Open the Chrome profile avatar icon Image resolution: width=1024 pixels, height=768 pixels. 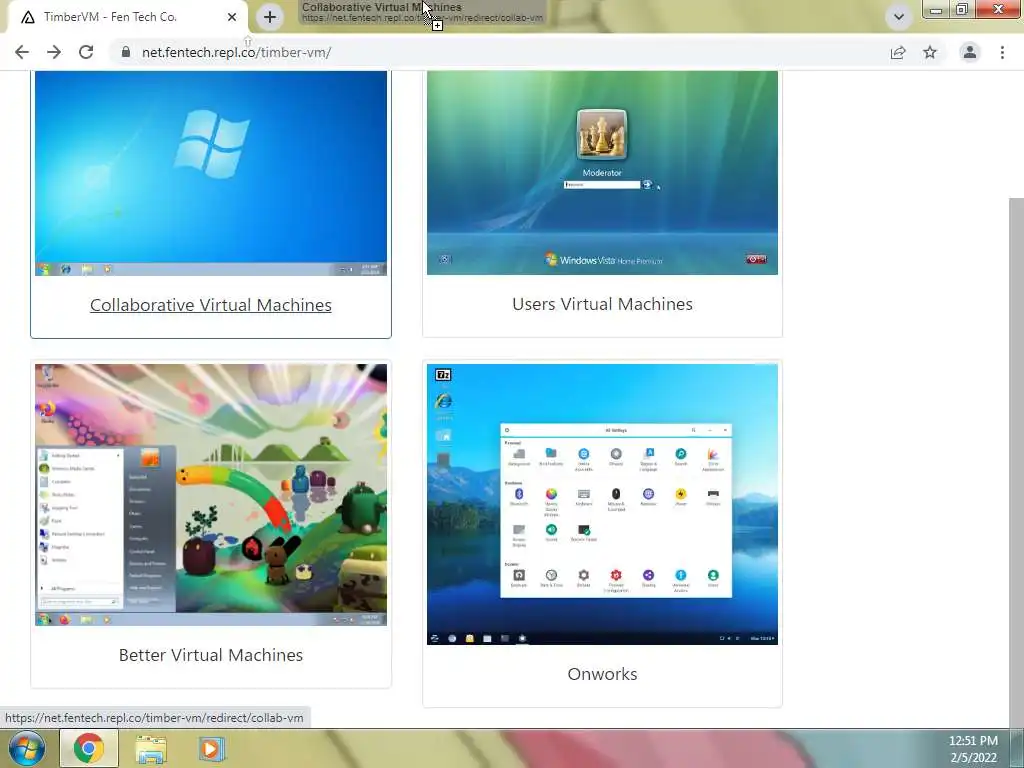[x=970, y=52]
